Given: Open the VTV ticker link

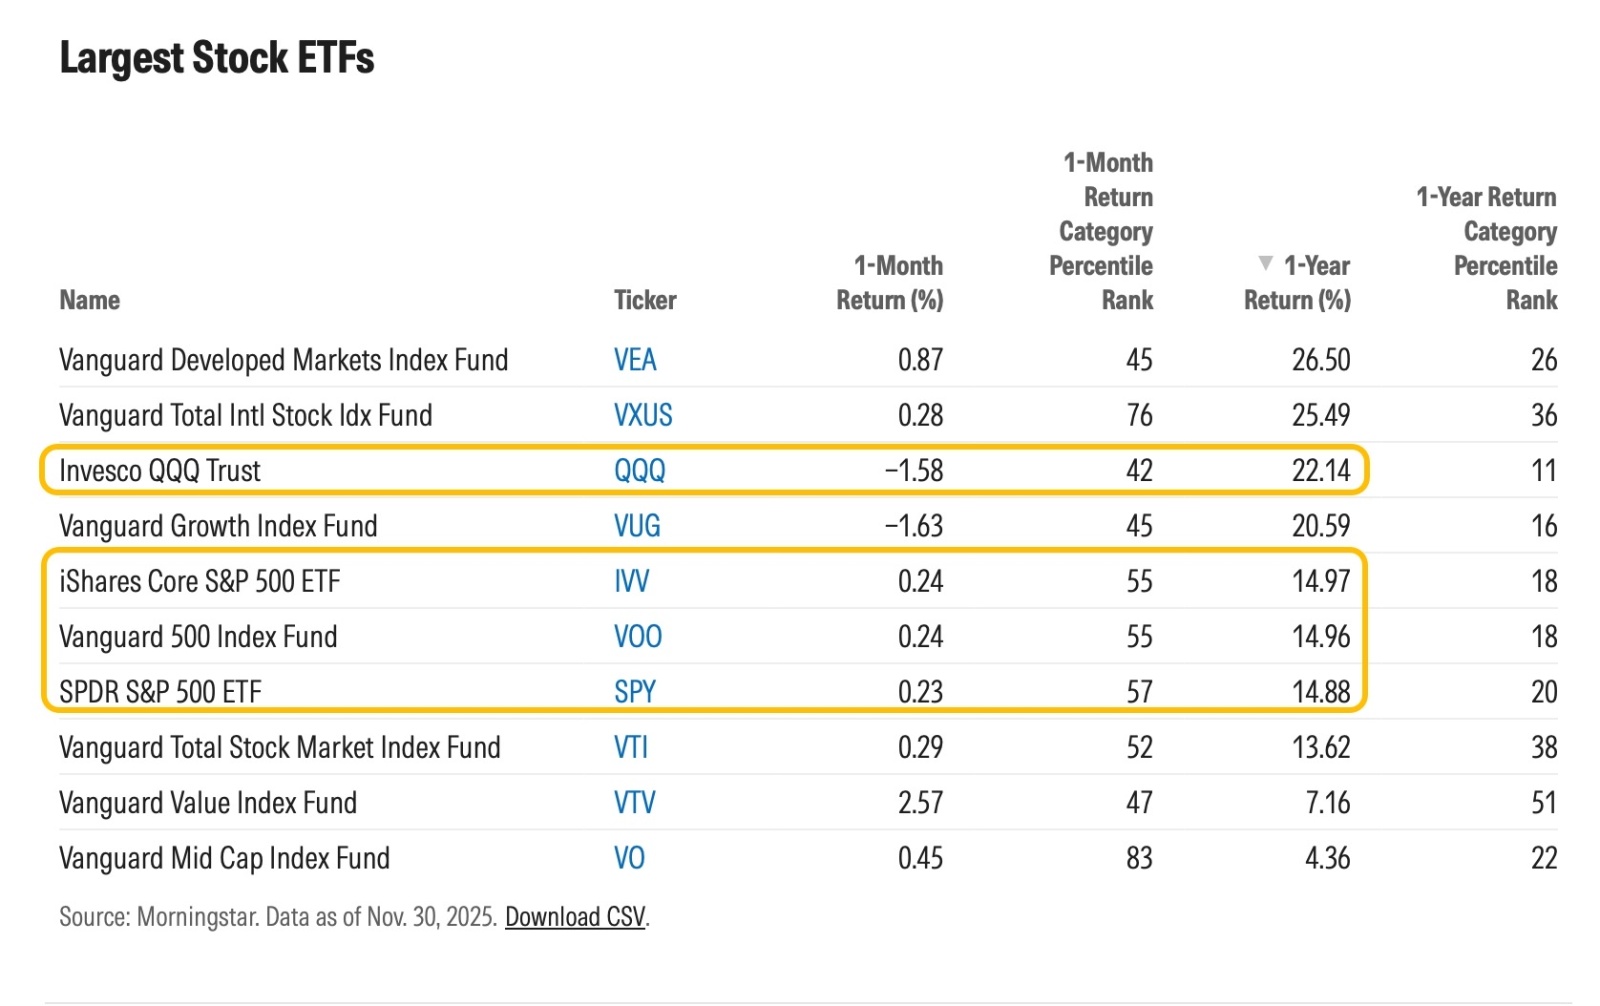Looking at the screenshot, I should tap(635, 803).
